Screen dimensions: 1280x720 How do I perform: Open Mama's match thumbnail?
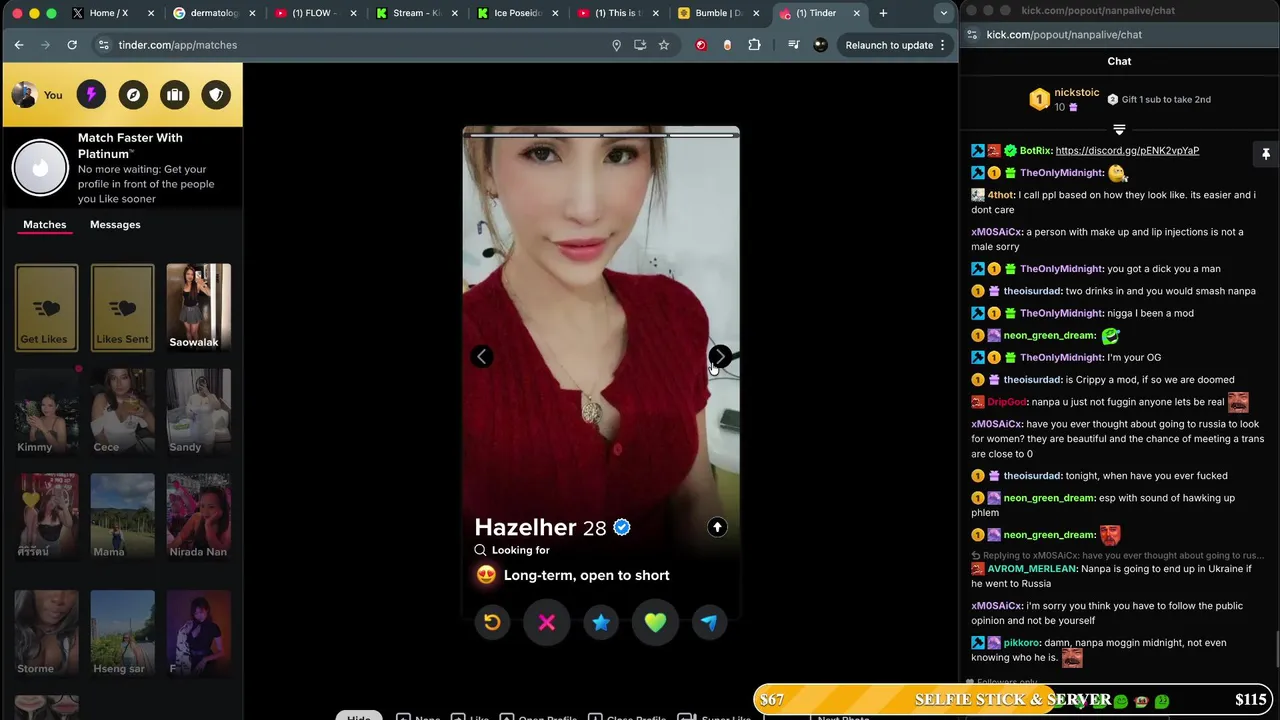(123, 517)
